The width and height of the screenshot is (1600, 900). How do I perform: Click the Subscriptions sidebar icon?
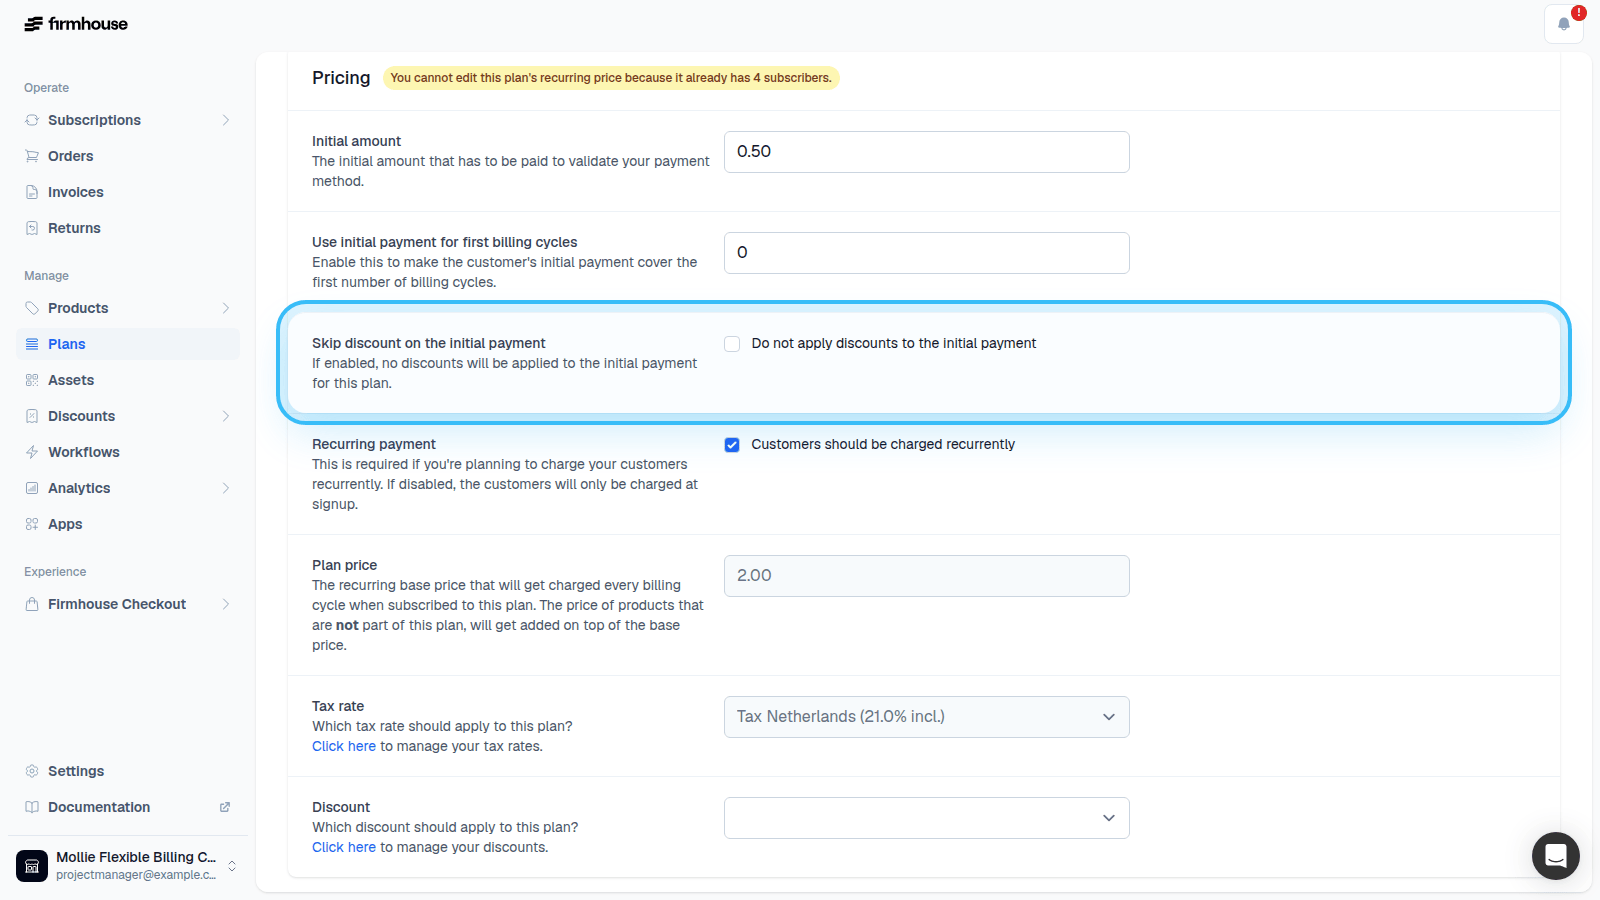point(32,120)
